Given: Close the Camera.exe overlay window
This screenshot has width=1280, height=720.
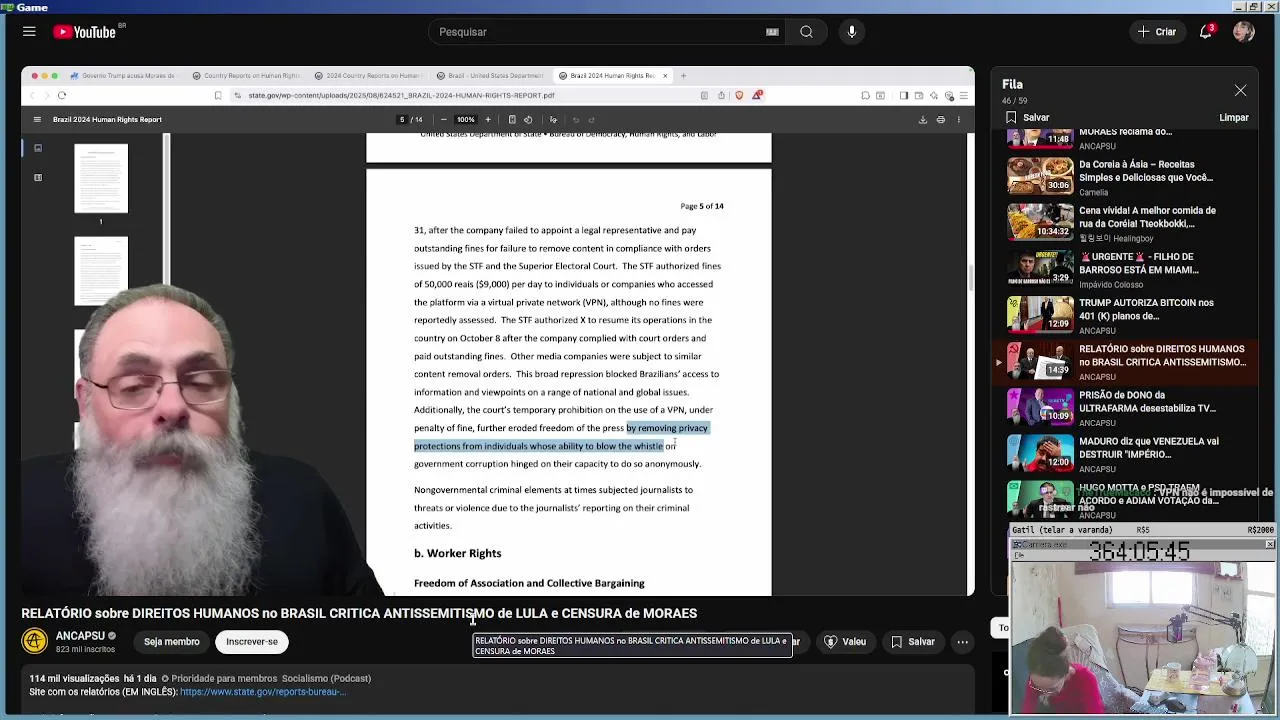Looking at the screenshot, I should (1270, 545).
